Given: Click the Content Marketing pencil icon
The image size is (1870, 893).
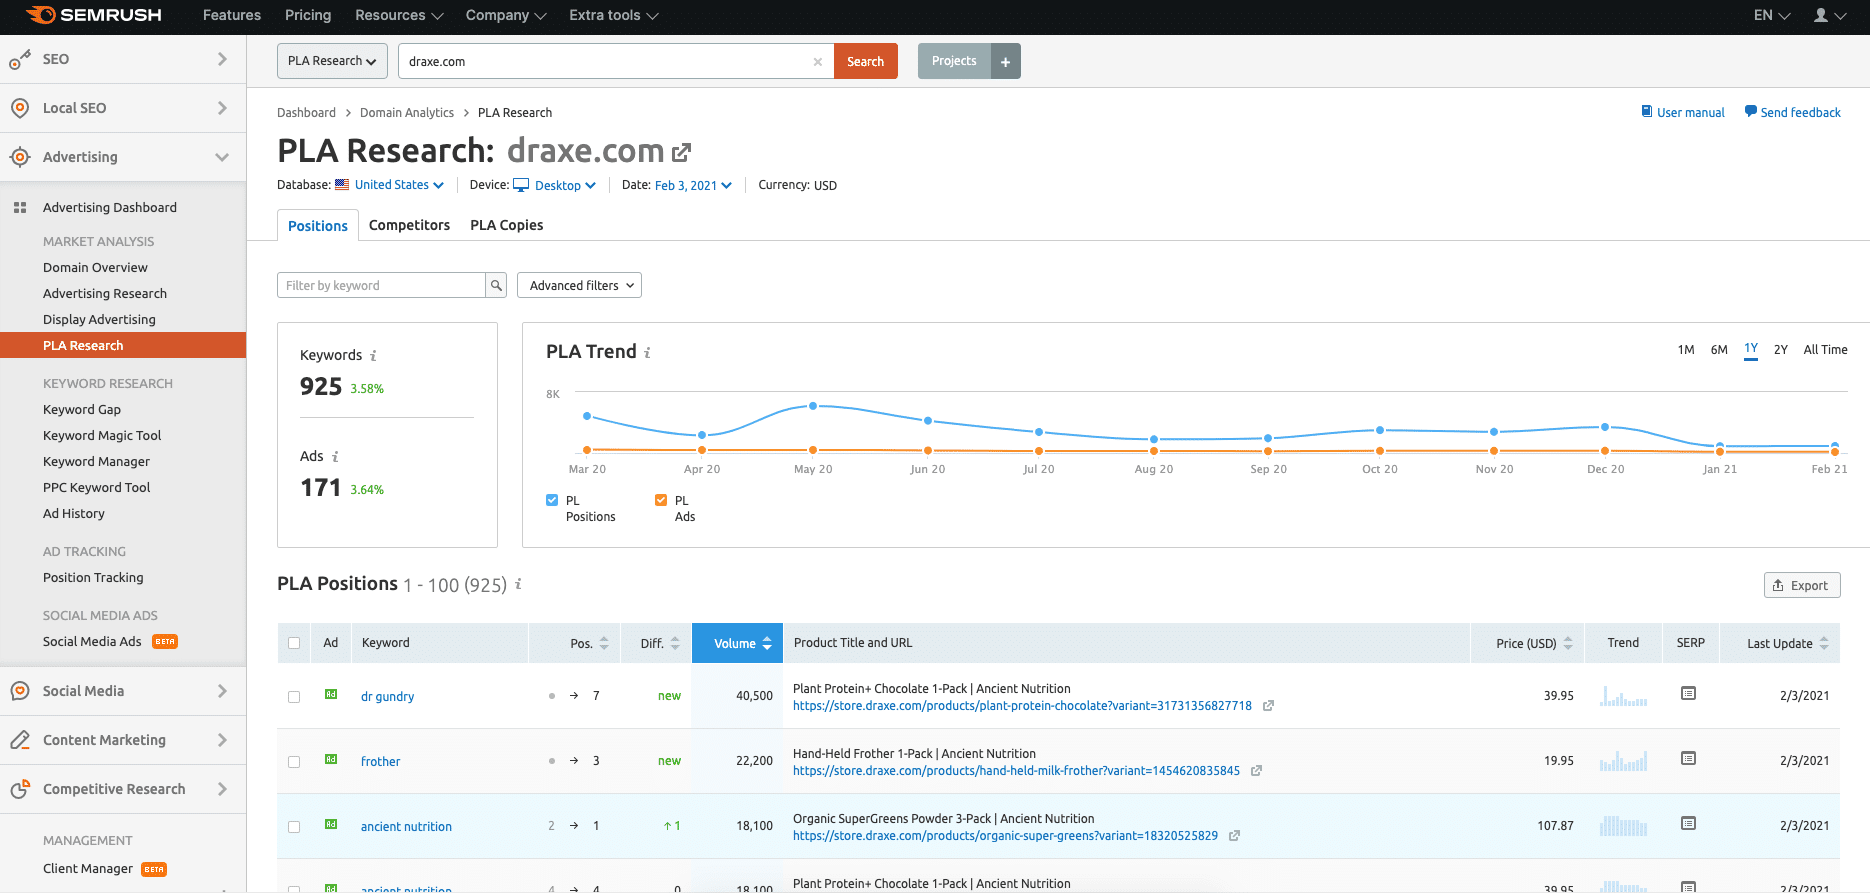Looking at the screenshot, I should (x=19, y=740).
